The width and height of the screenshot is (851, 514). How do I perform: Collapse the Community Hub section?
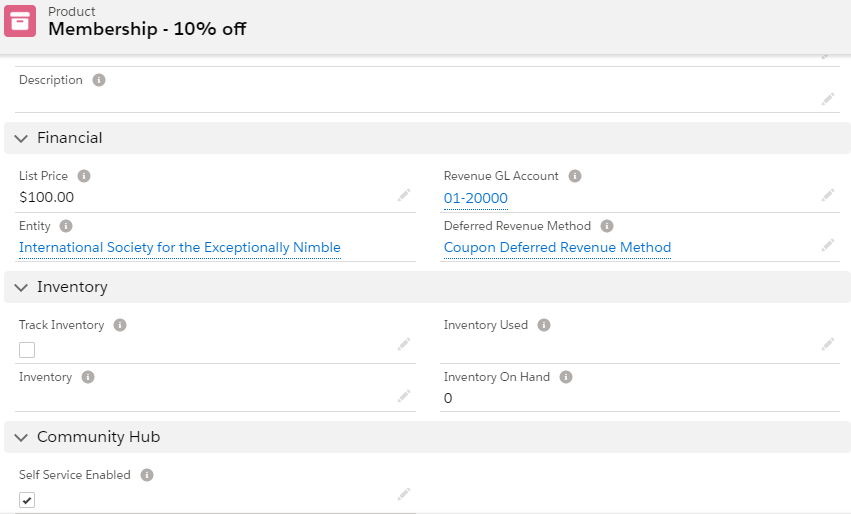coord(21,437)
